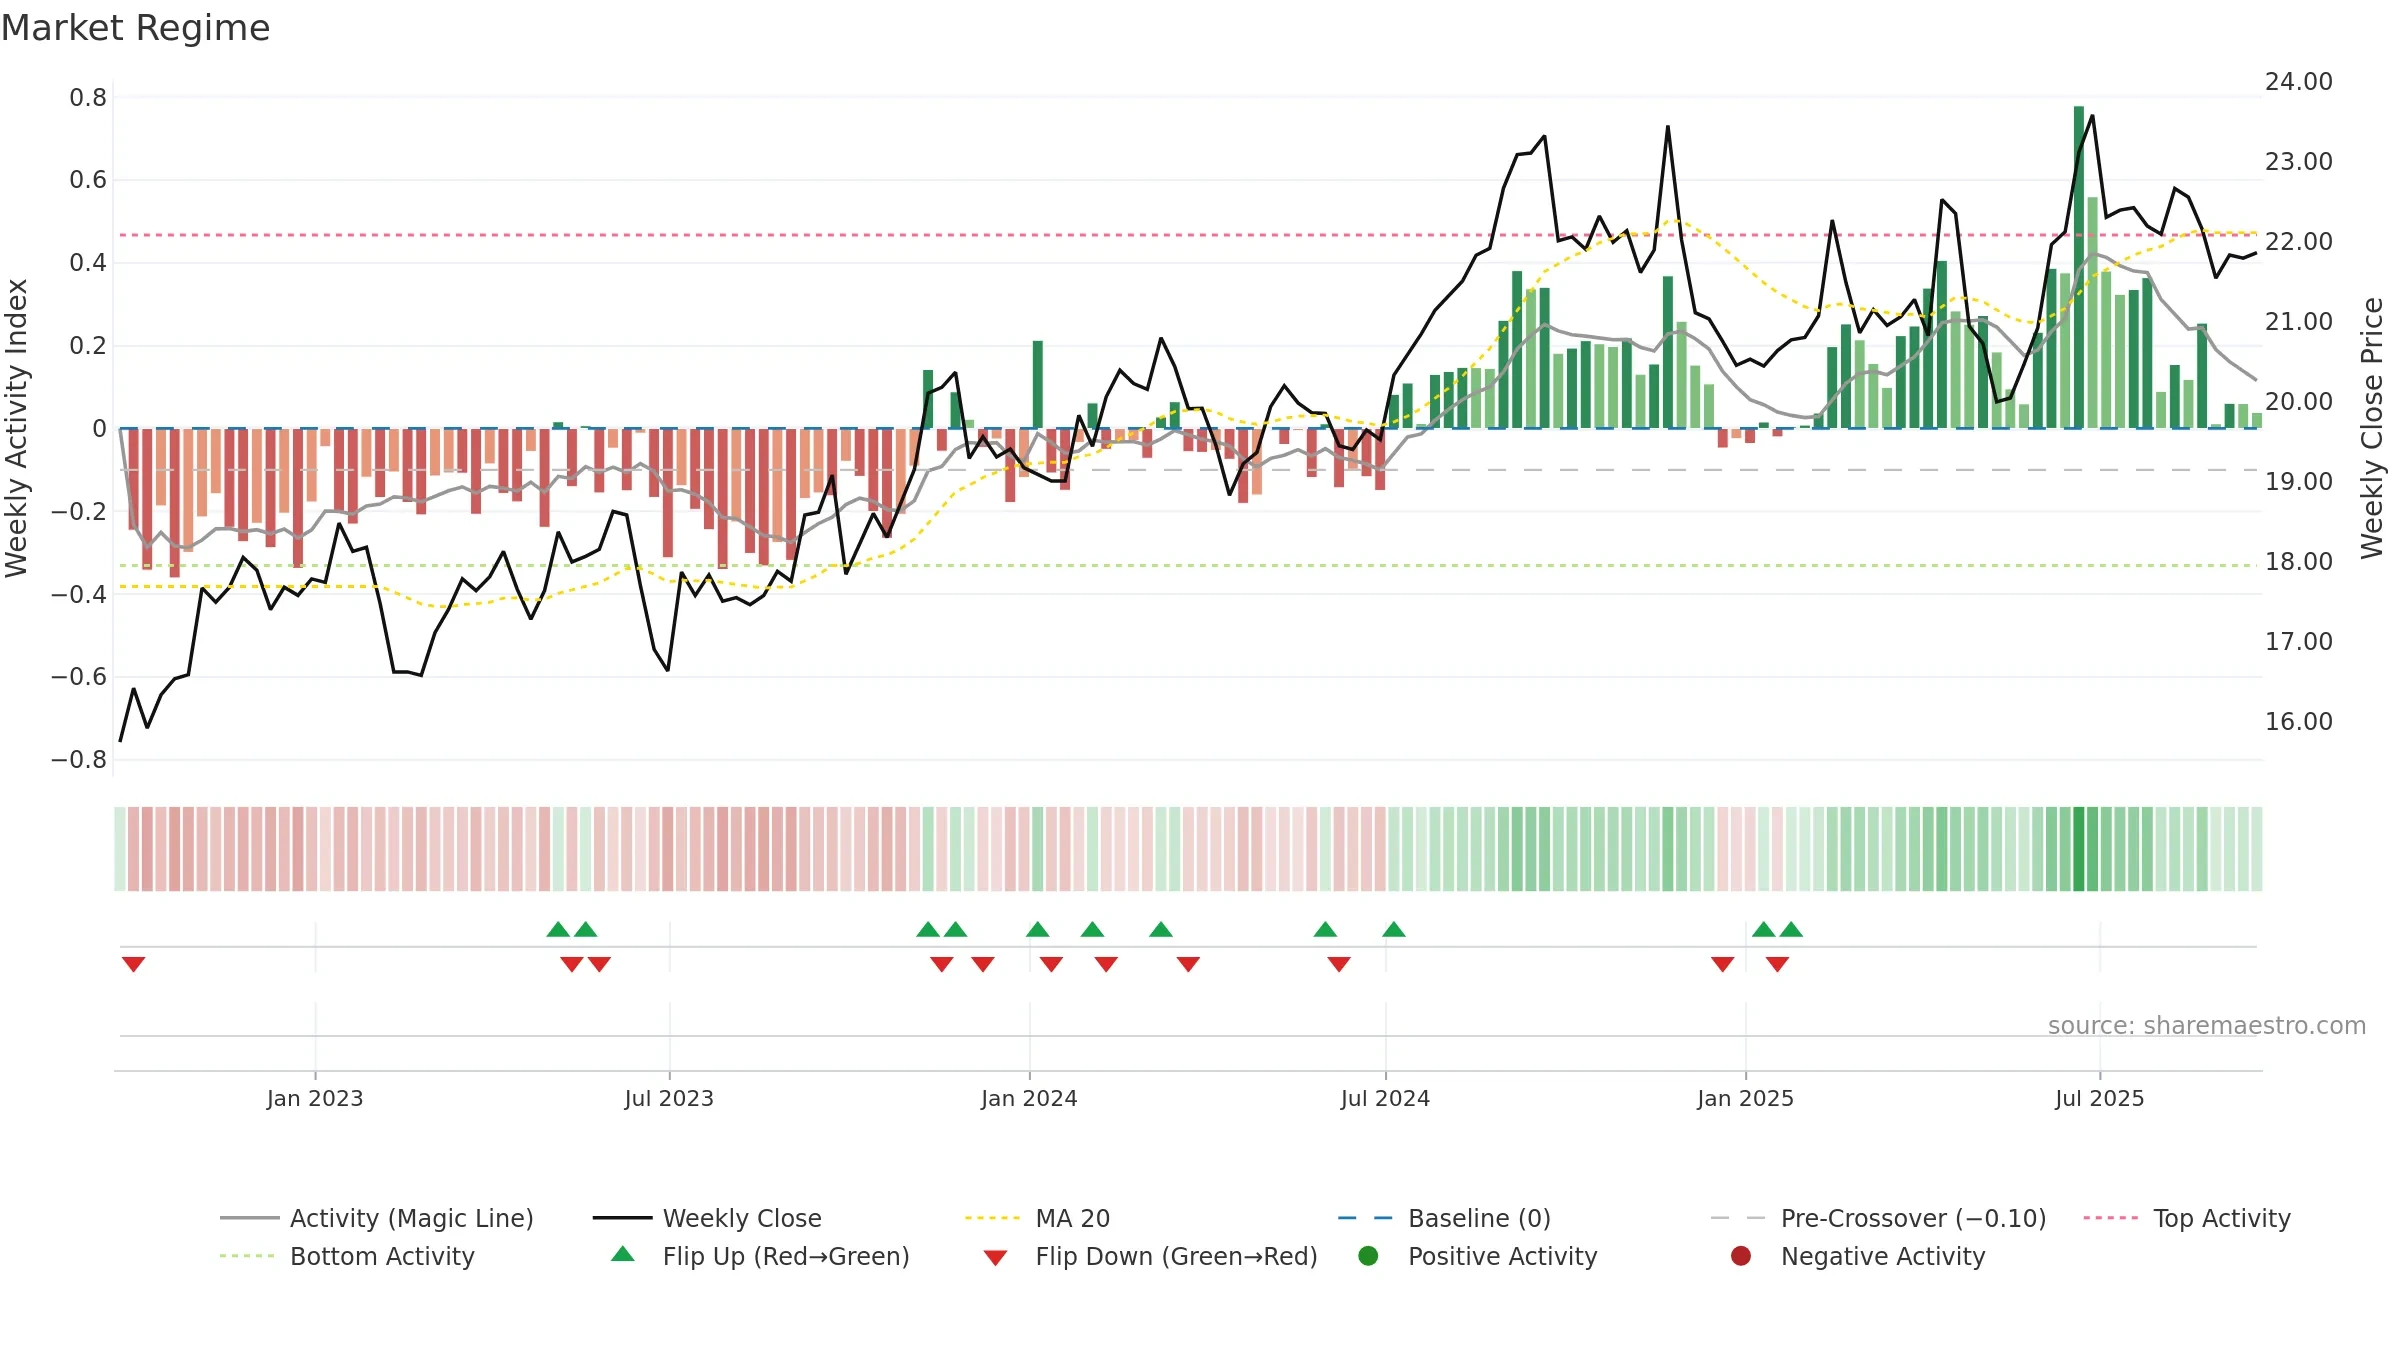Toggle the Flip Down (Green→Red) legend entry

1150,1256
